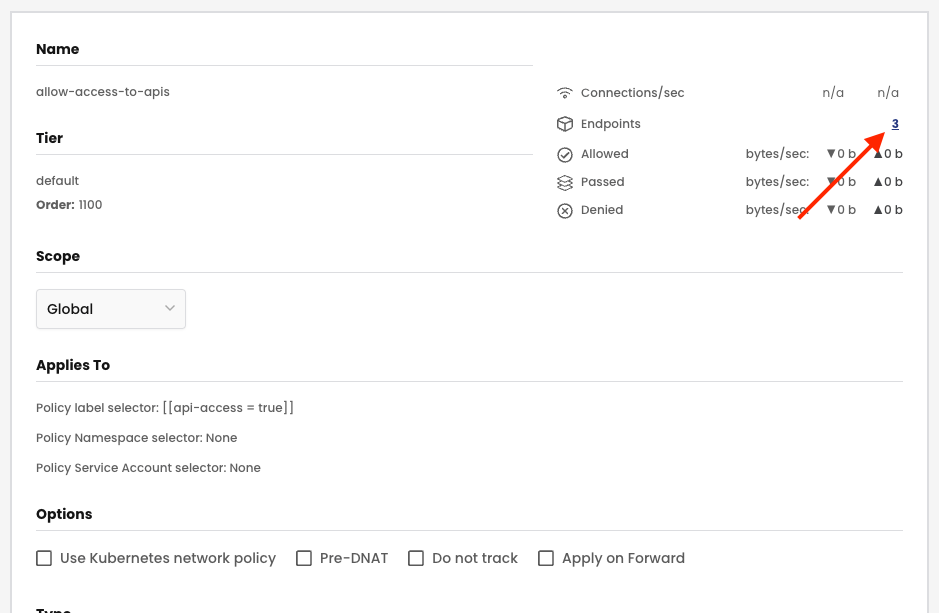Image resolution: width=939 pixels, height=613 pixels.
Task: Click the Policy label selector text
Action: [165, 408]
